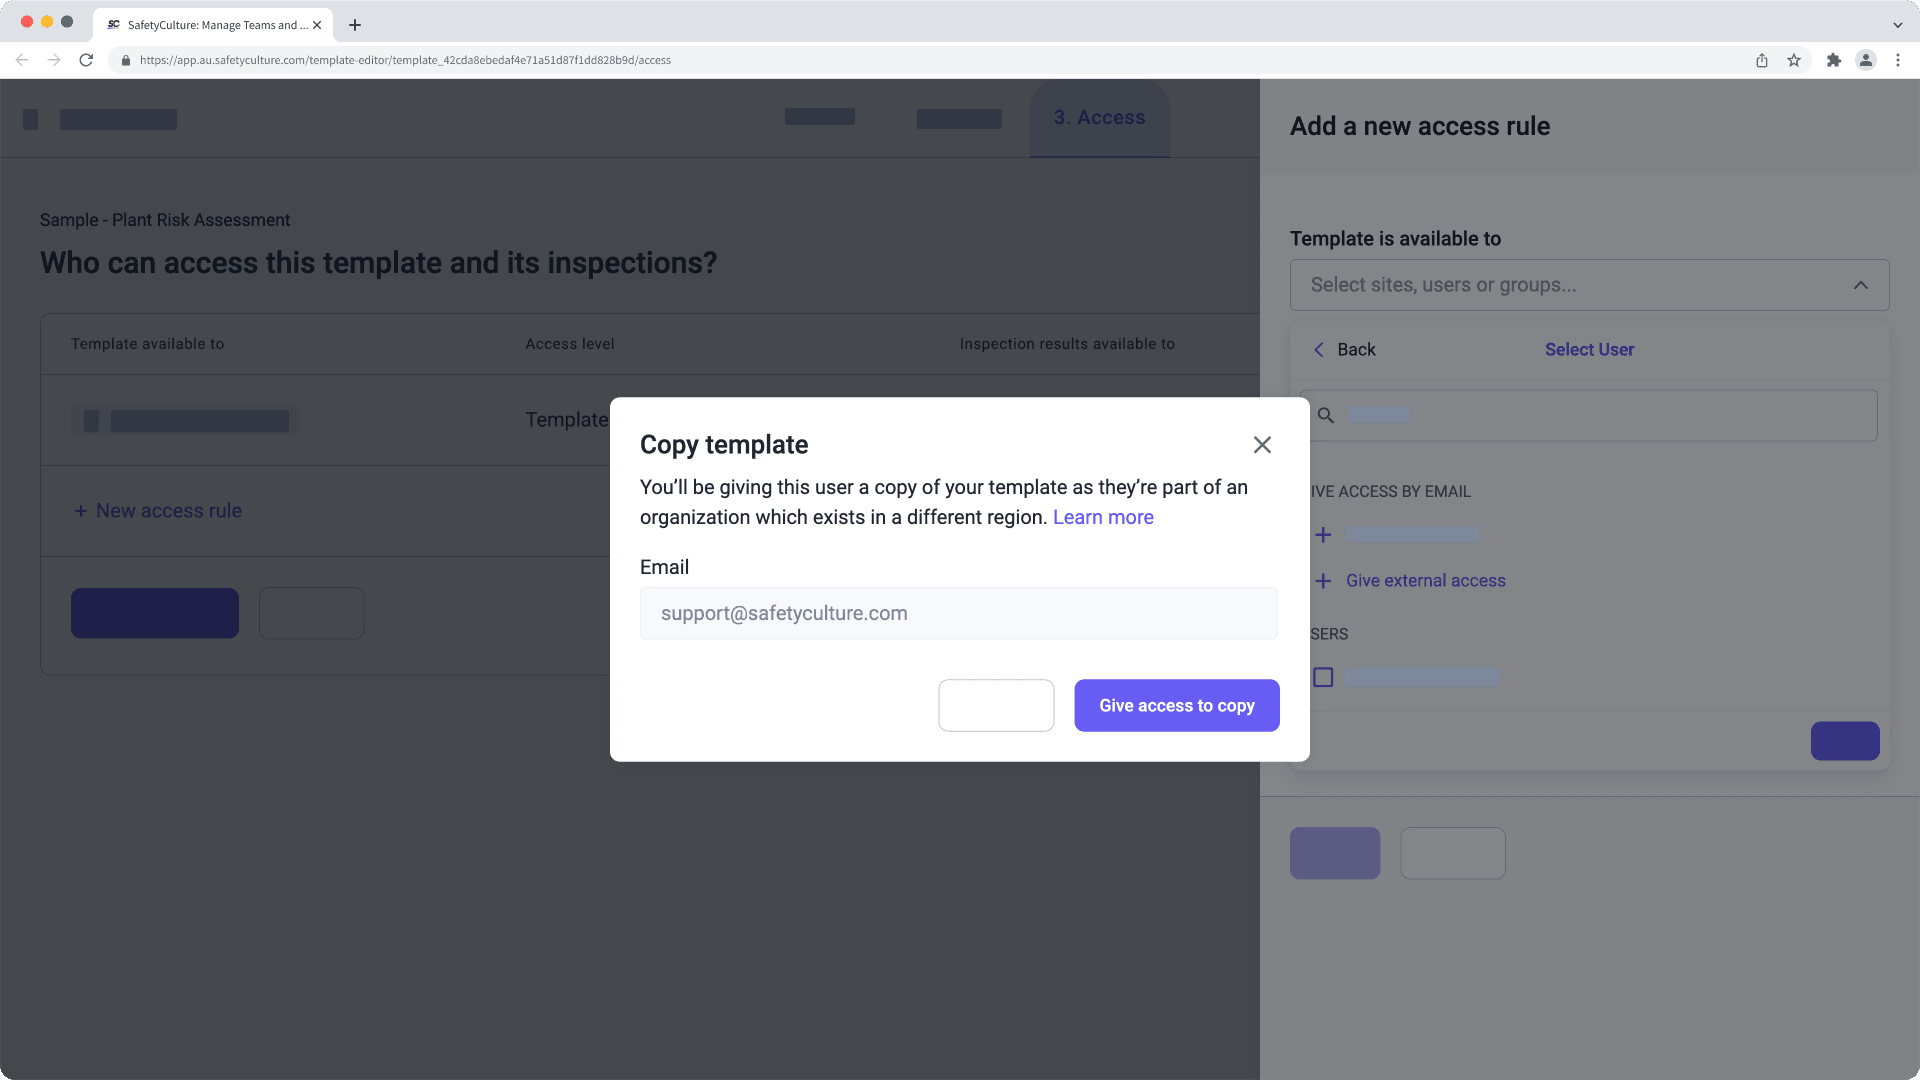1920x1080 pixels.
Task: Click the Back chevron in the access panel
Action: (x=1319, y=349)
